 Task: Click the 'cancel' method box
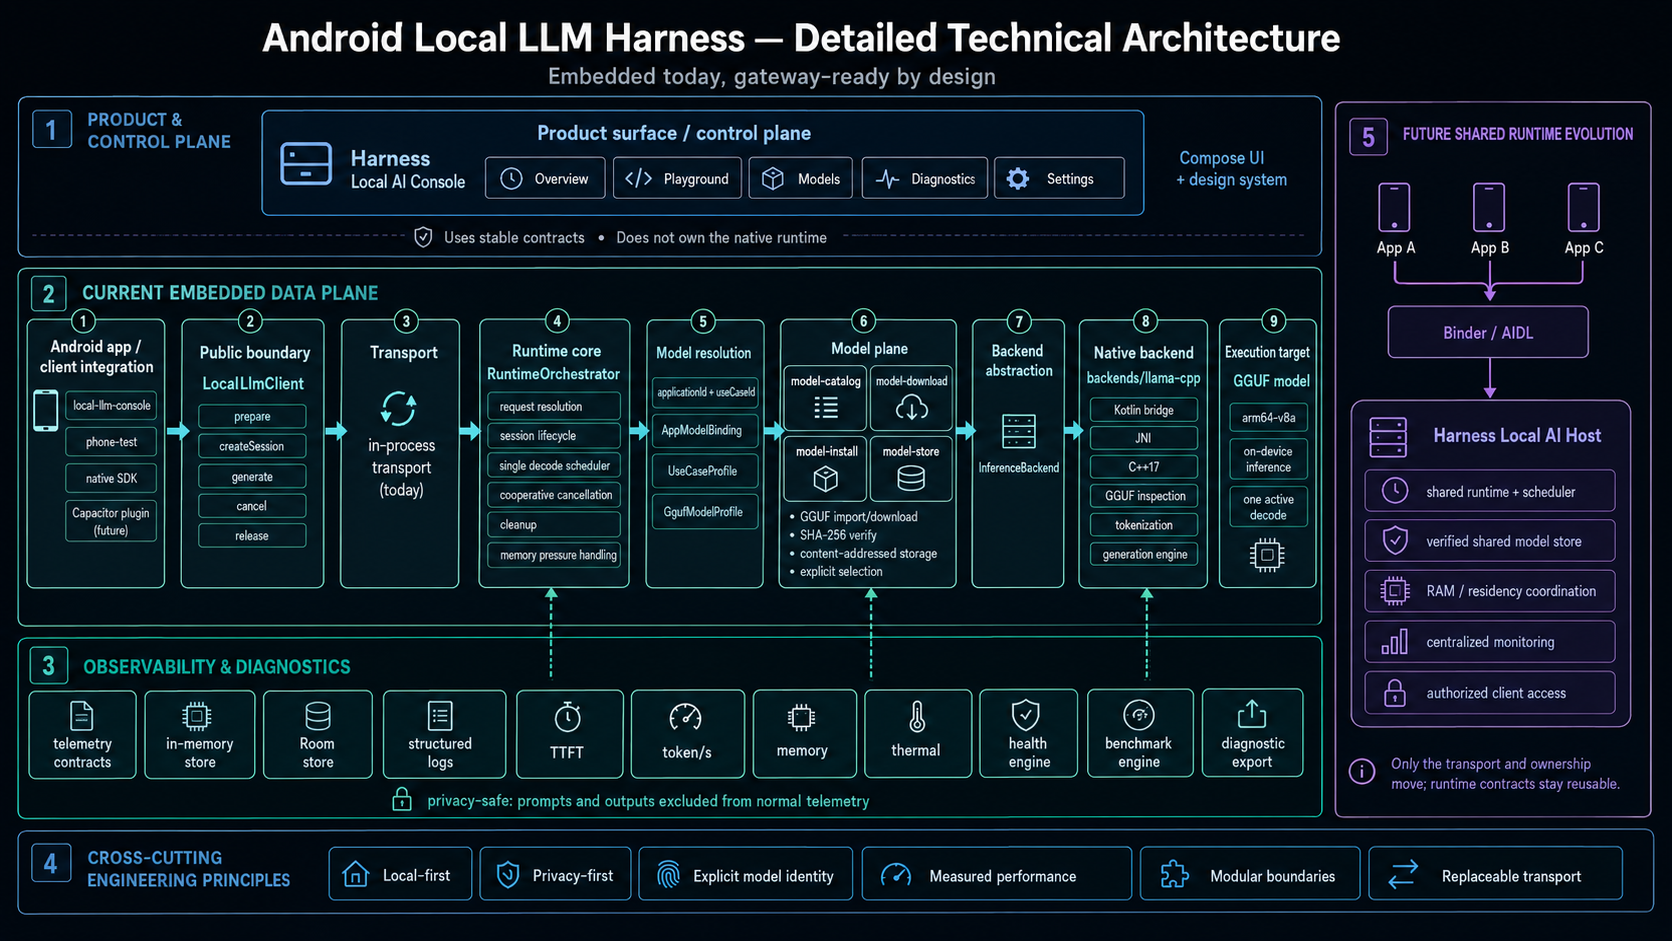[x=252, y=506]
